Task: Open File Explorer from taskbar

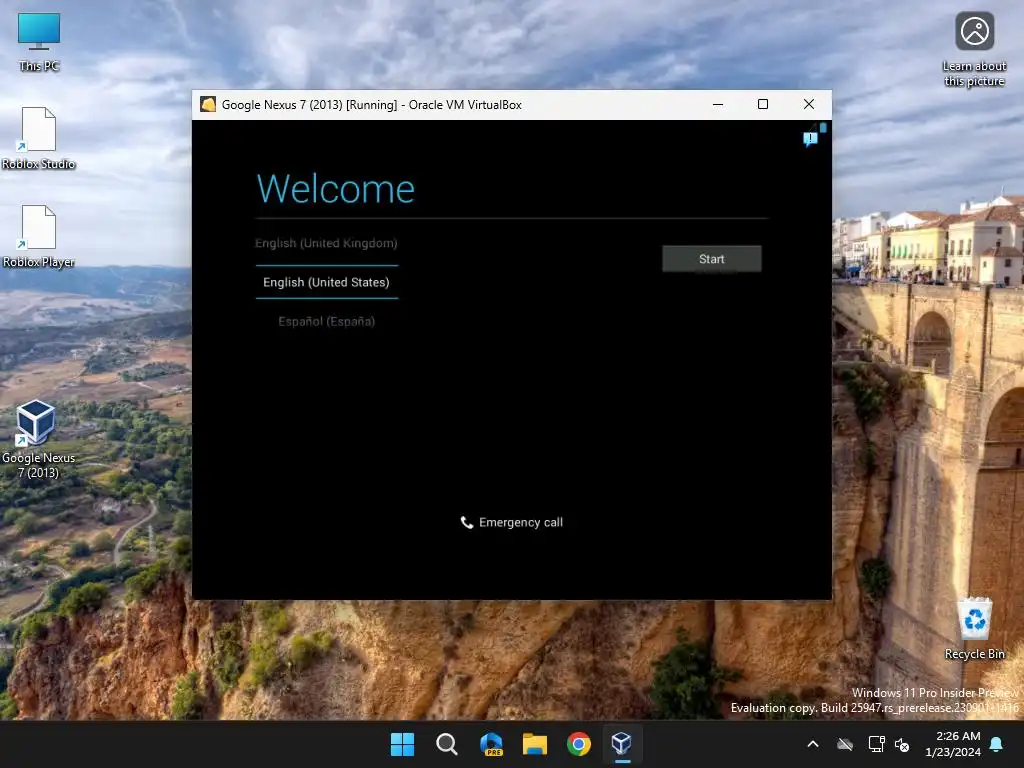Action: click(x=535, y=744)
